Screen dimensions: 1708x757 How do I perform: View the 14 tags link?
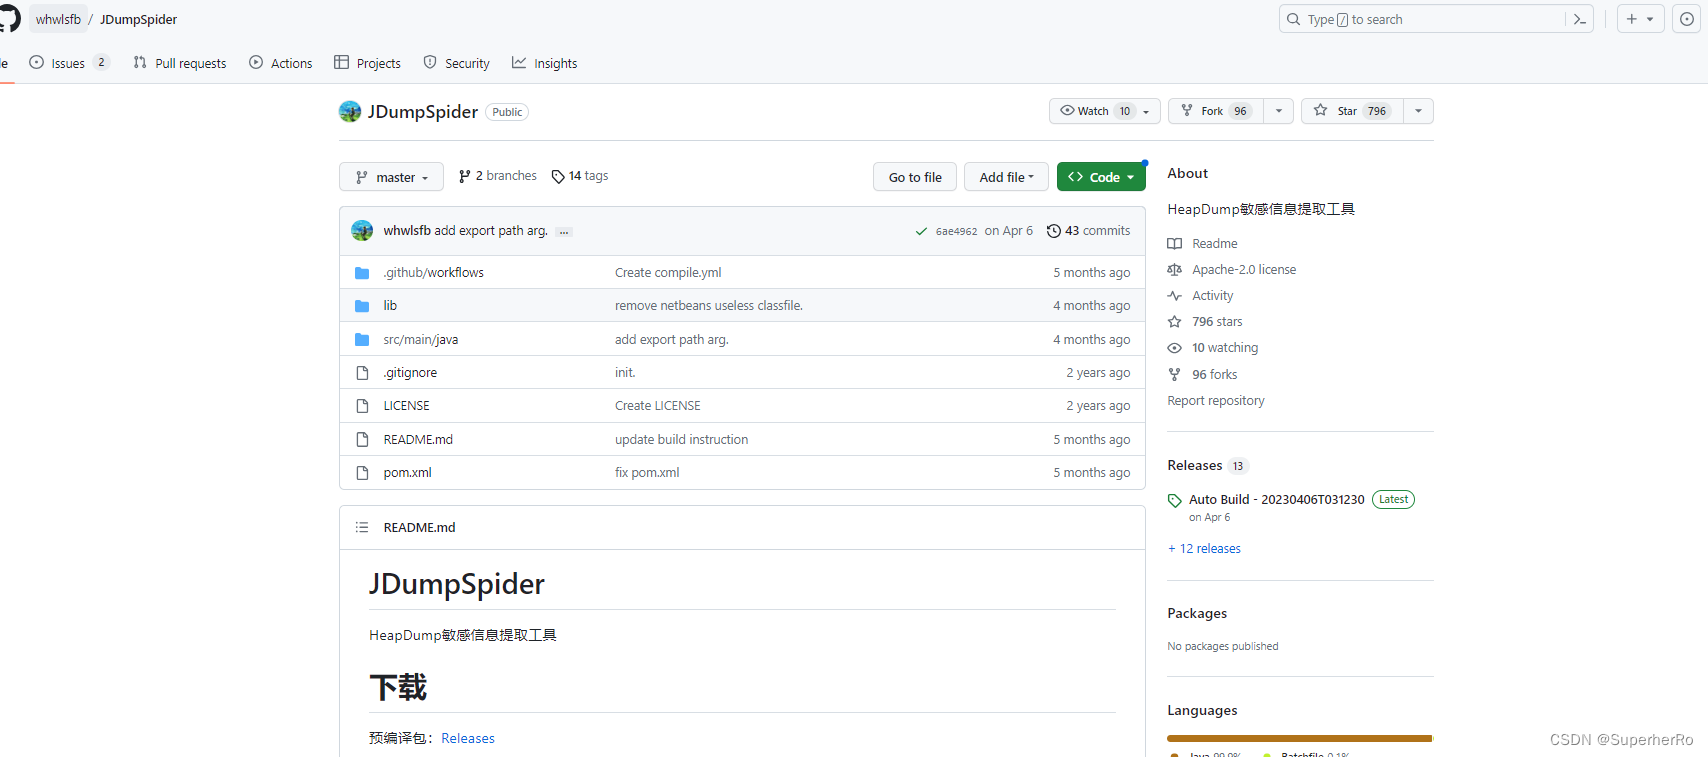(580, 176)
